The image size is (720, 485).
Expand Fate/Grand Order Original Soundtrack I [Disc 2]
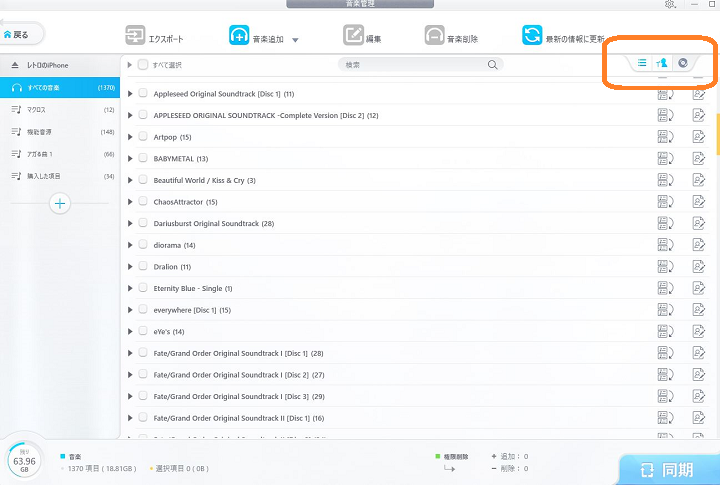point(130,374)
